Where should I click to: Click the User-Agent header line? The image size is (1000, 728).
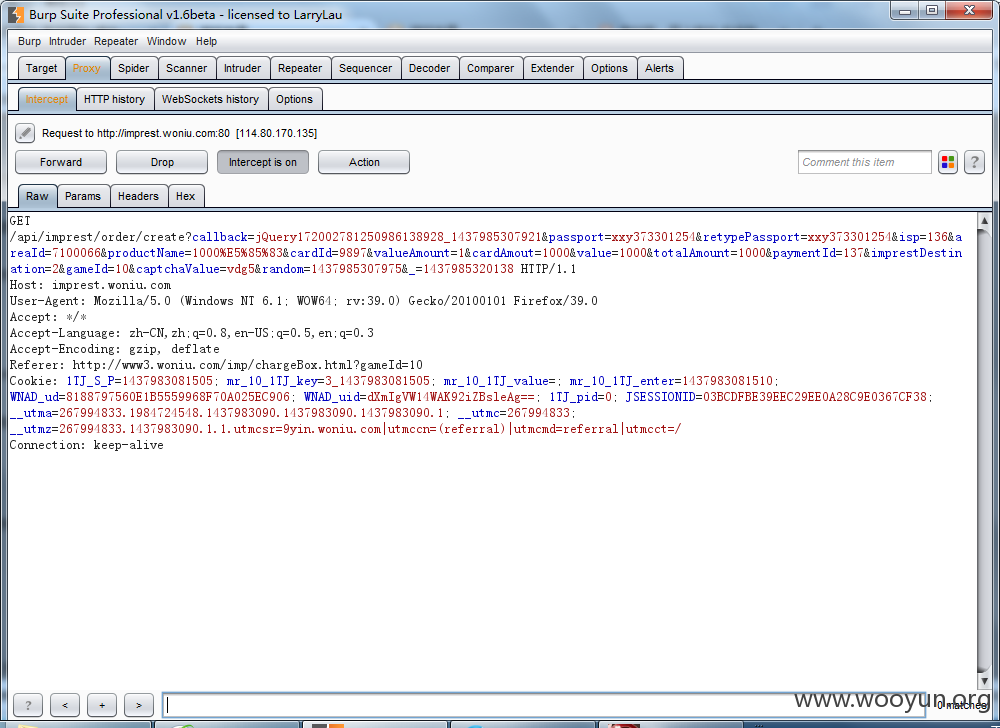pyautogui.click(x=304, y=301)
